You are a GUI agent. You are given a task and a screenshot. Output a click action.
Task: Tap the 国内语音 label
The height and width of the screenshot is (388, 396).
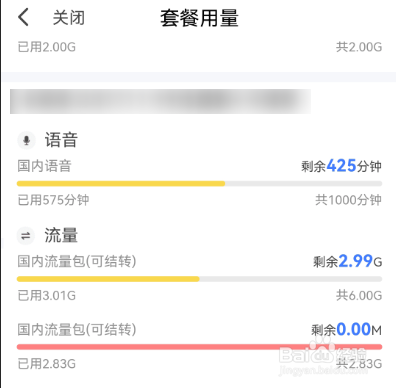point(44,166)
